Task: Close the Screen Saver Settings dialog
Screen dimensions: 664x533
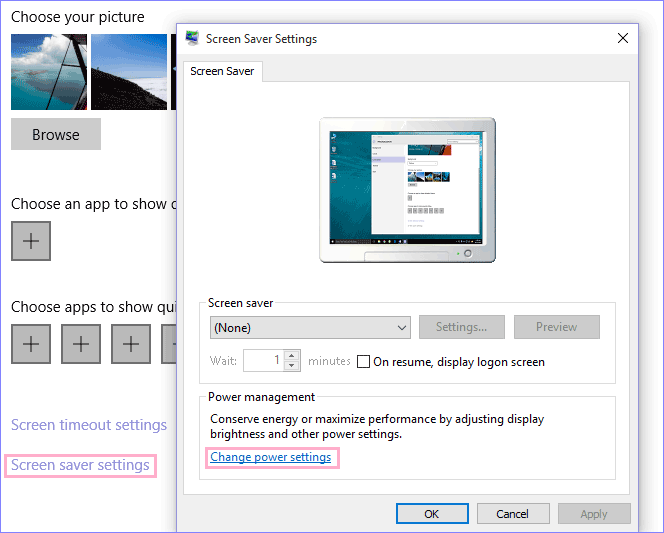Action: pos(623,39)
